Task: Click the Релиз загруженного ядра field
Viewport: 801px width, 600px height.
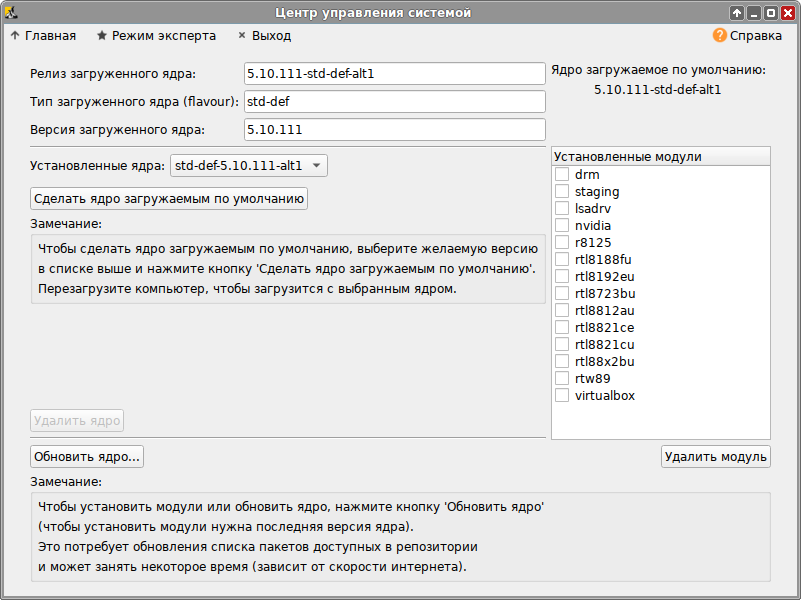Action: pos(394,74)
